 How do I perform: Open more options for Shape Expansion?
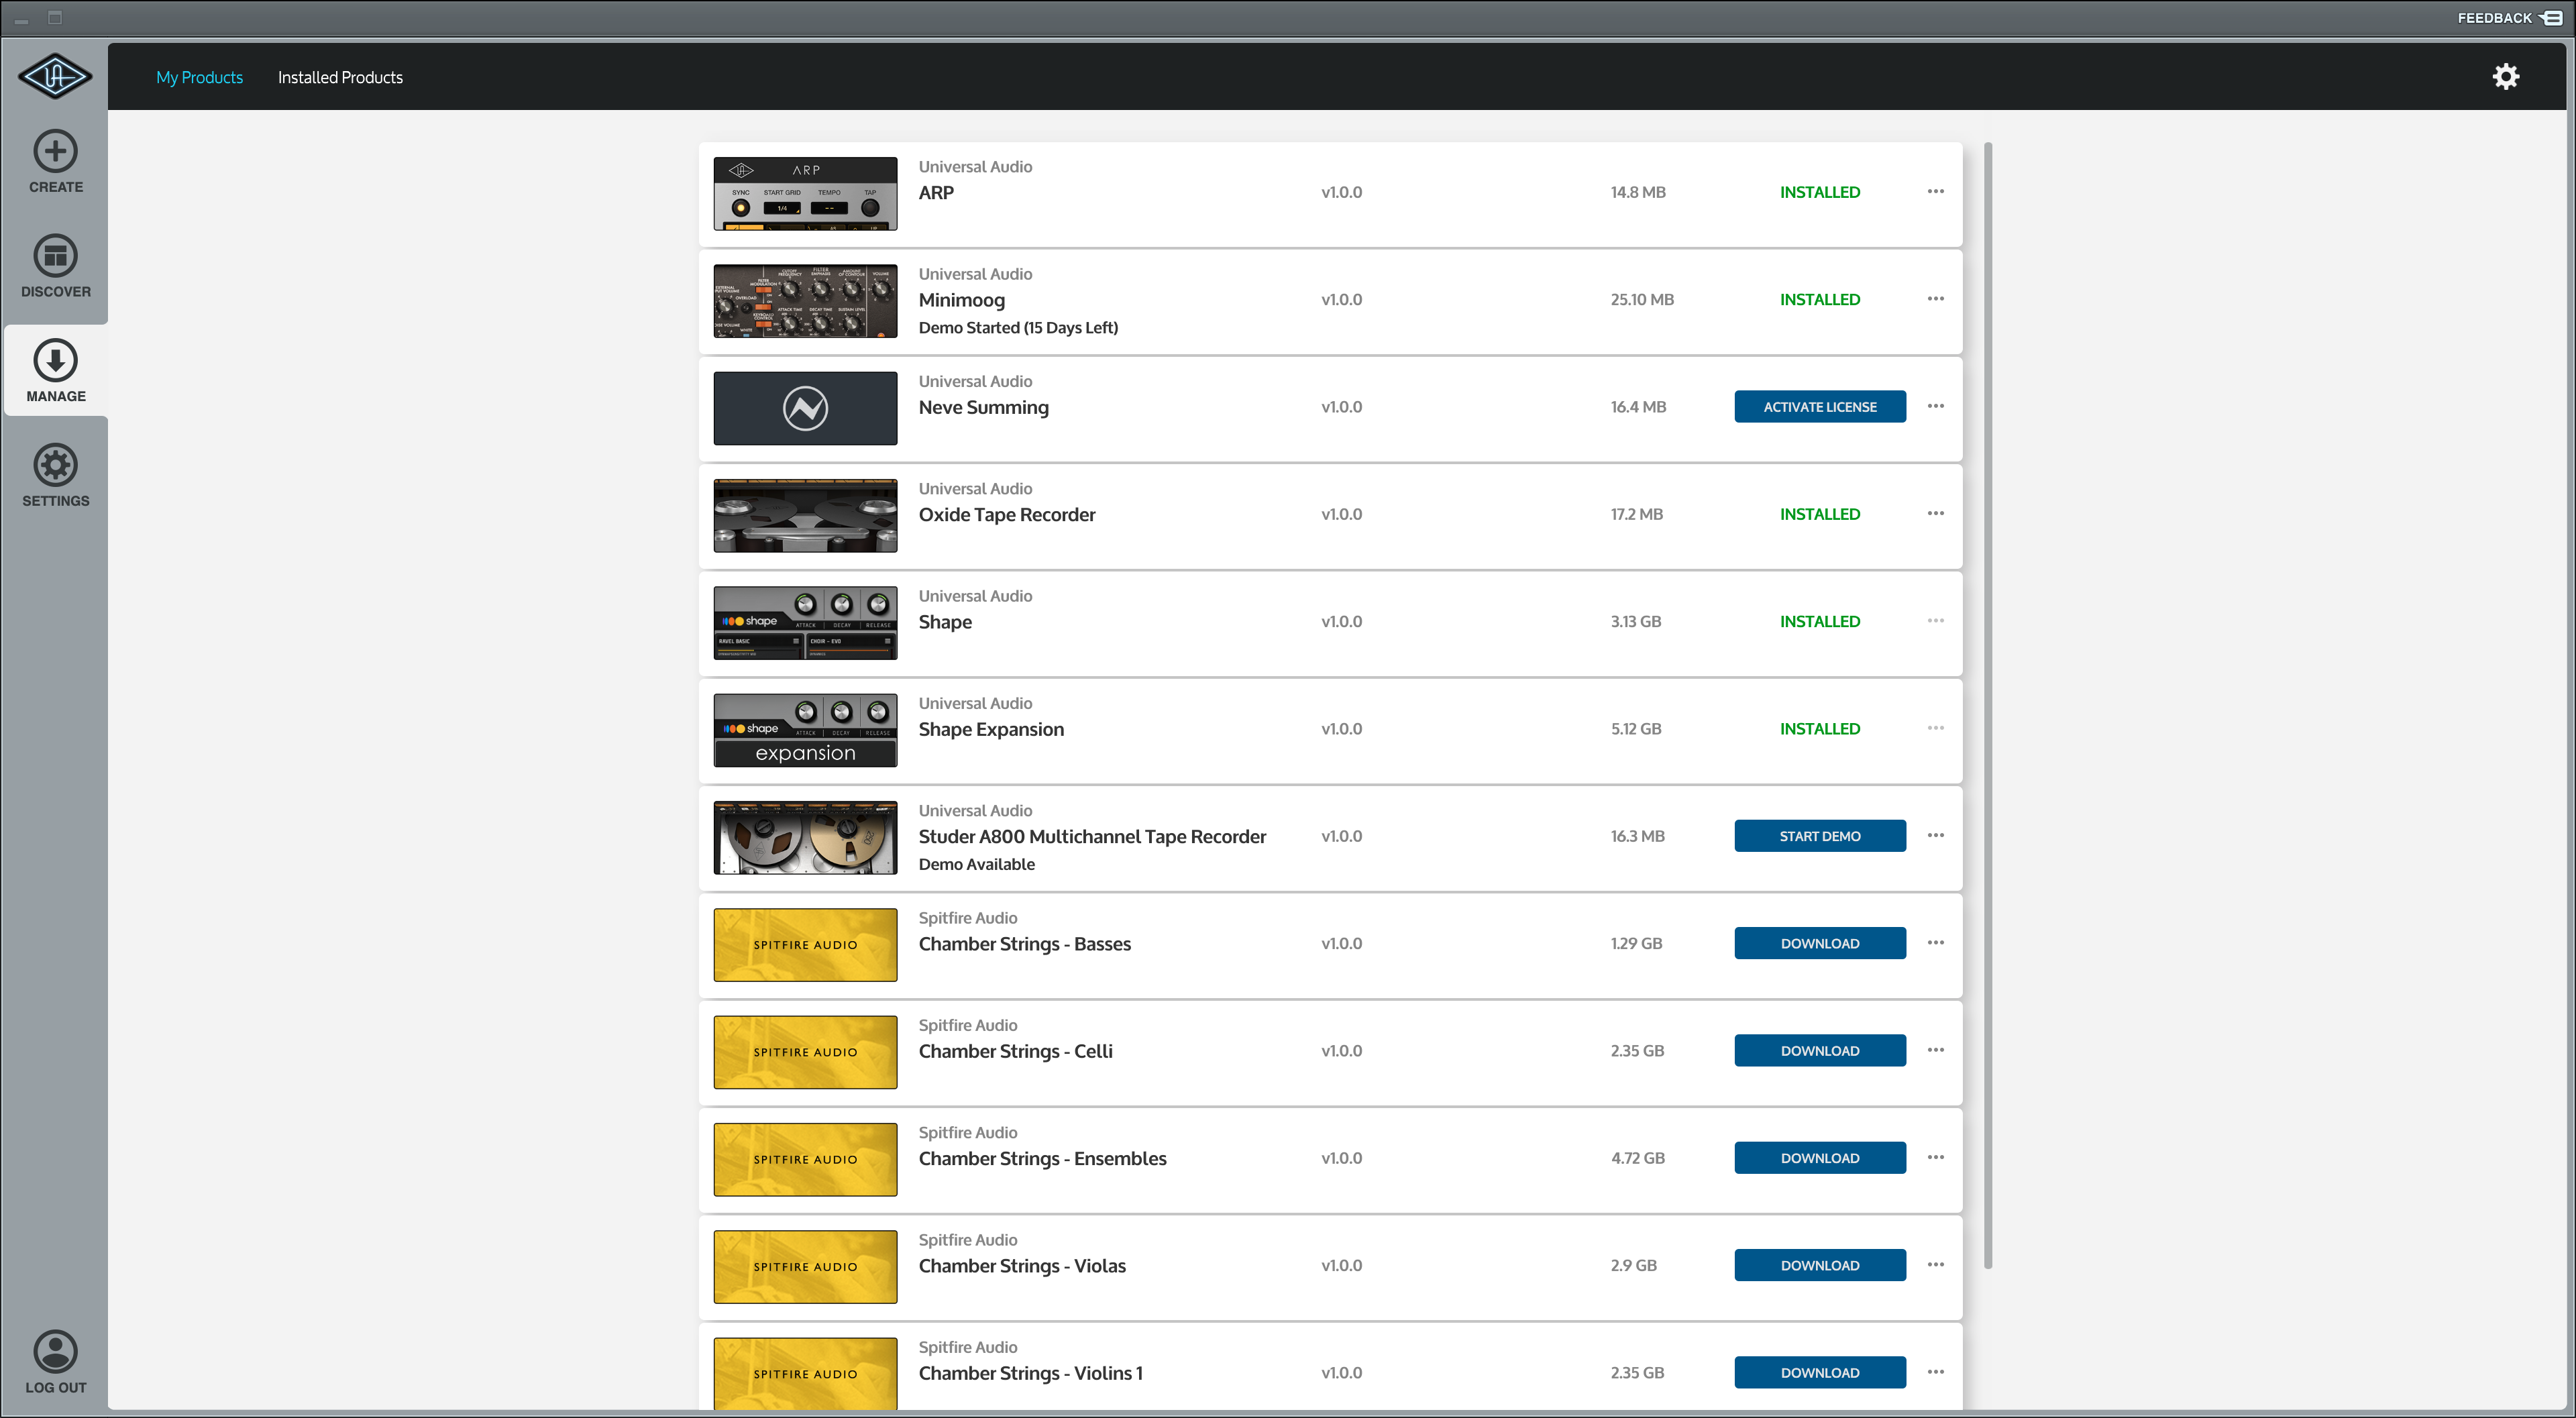[x=1935, y=728]
